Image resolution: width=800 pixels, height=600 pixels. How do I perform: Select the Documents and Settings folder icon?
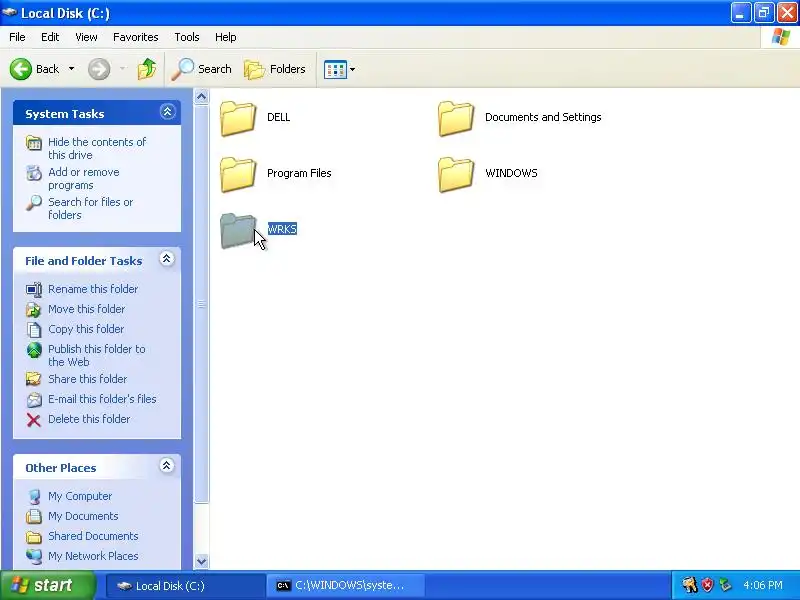(456, 118)
